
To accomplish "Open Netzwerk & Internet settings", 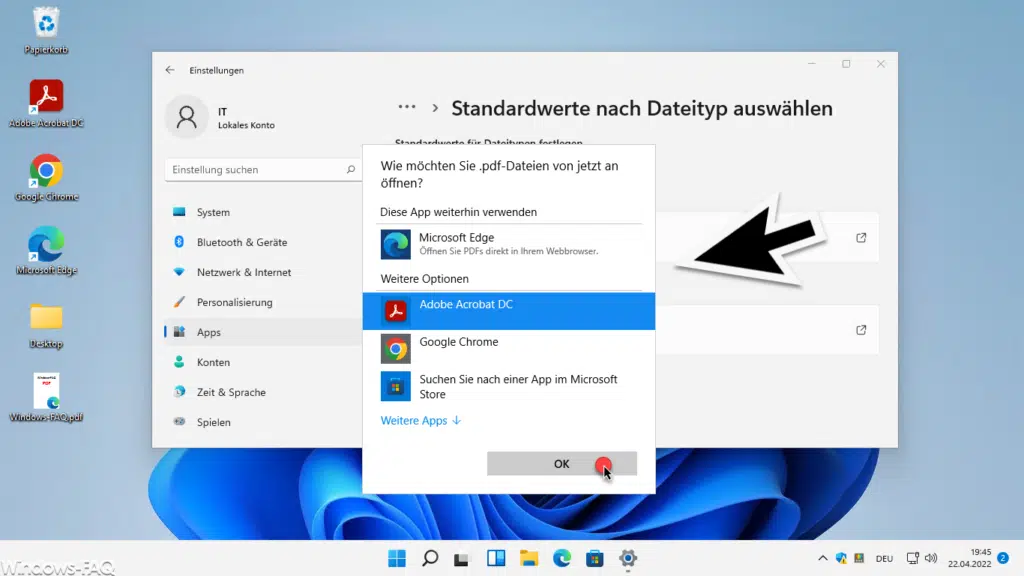I will 241,272.
